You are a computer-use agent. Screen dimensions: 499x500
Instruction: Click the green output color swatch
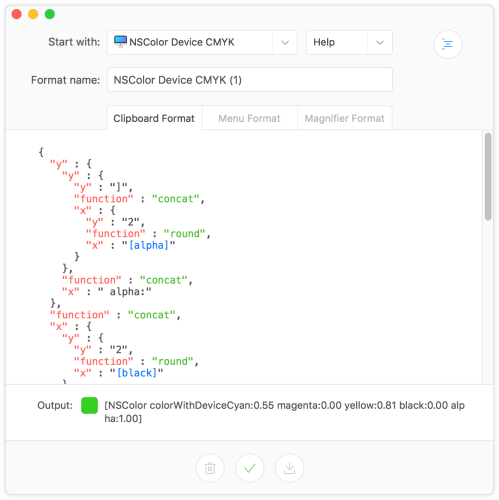pos(89,405)
